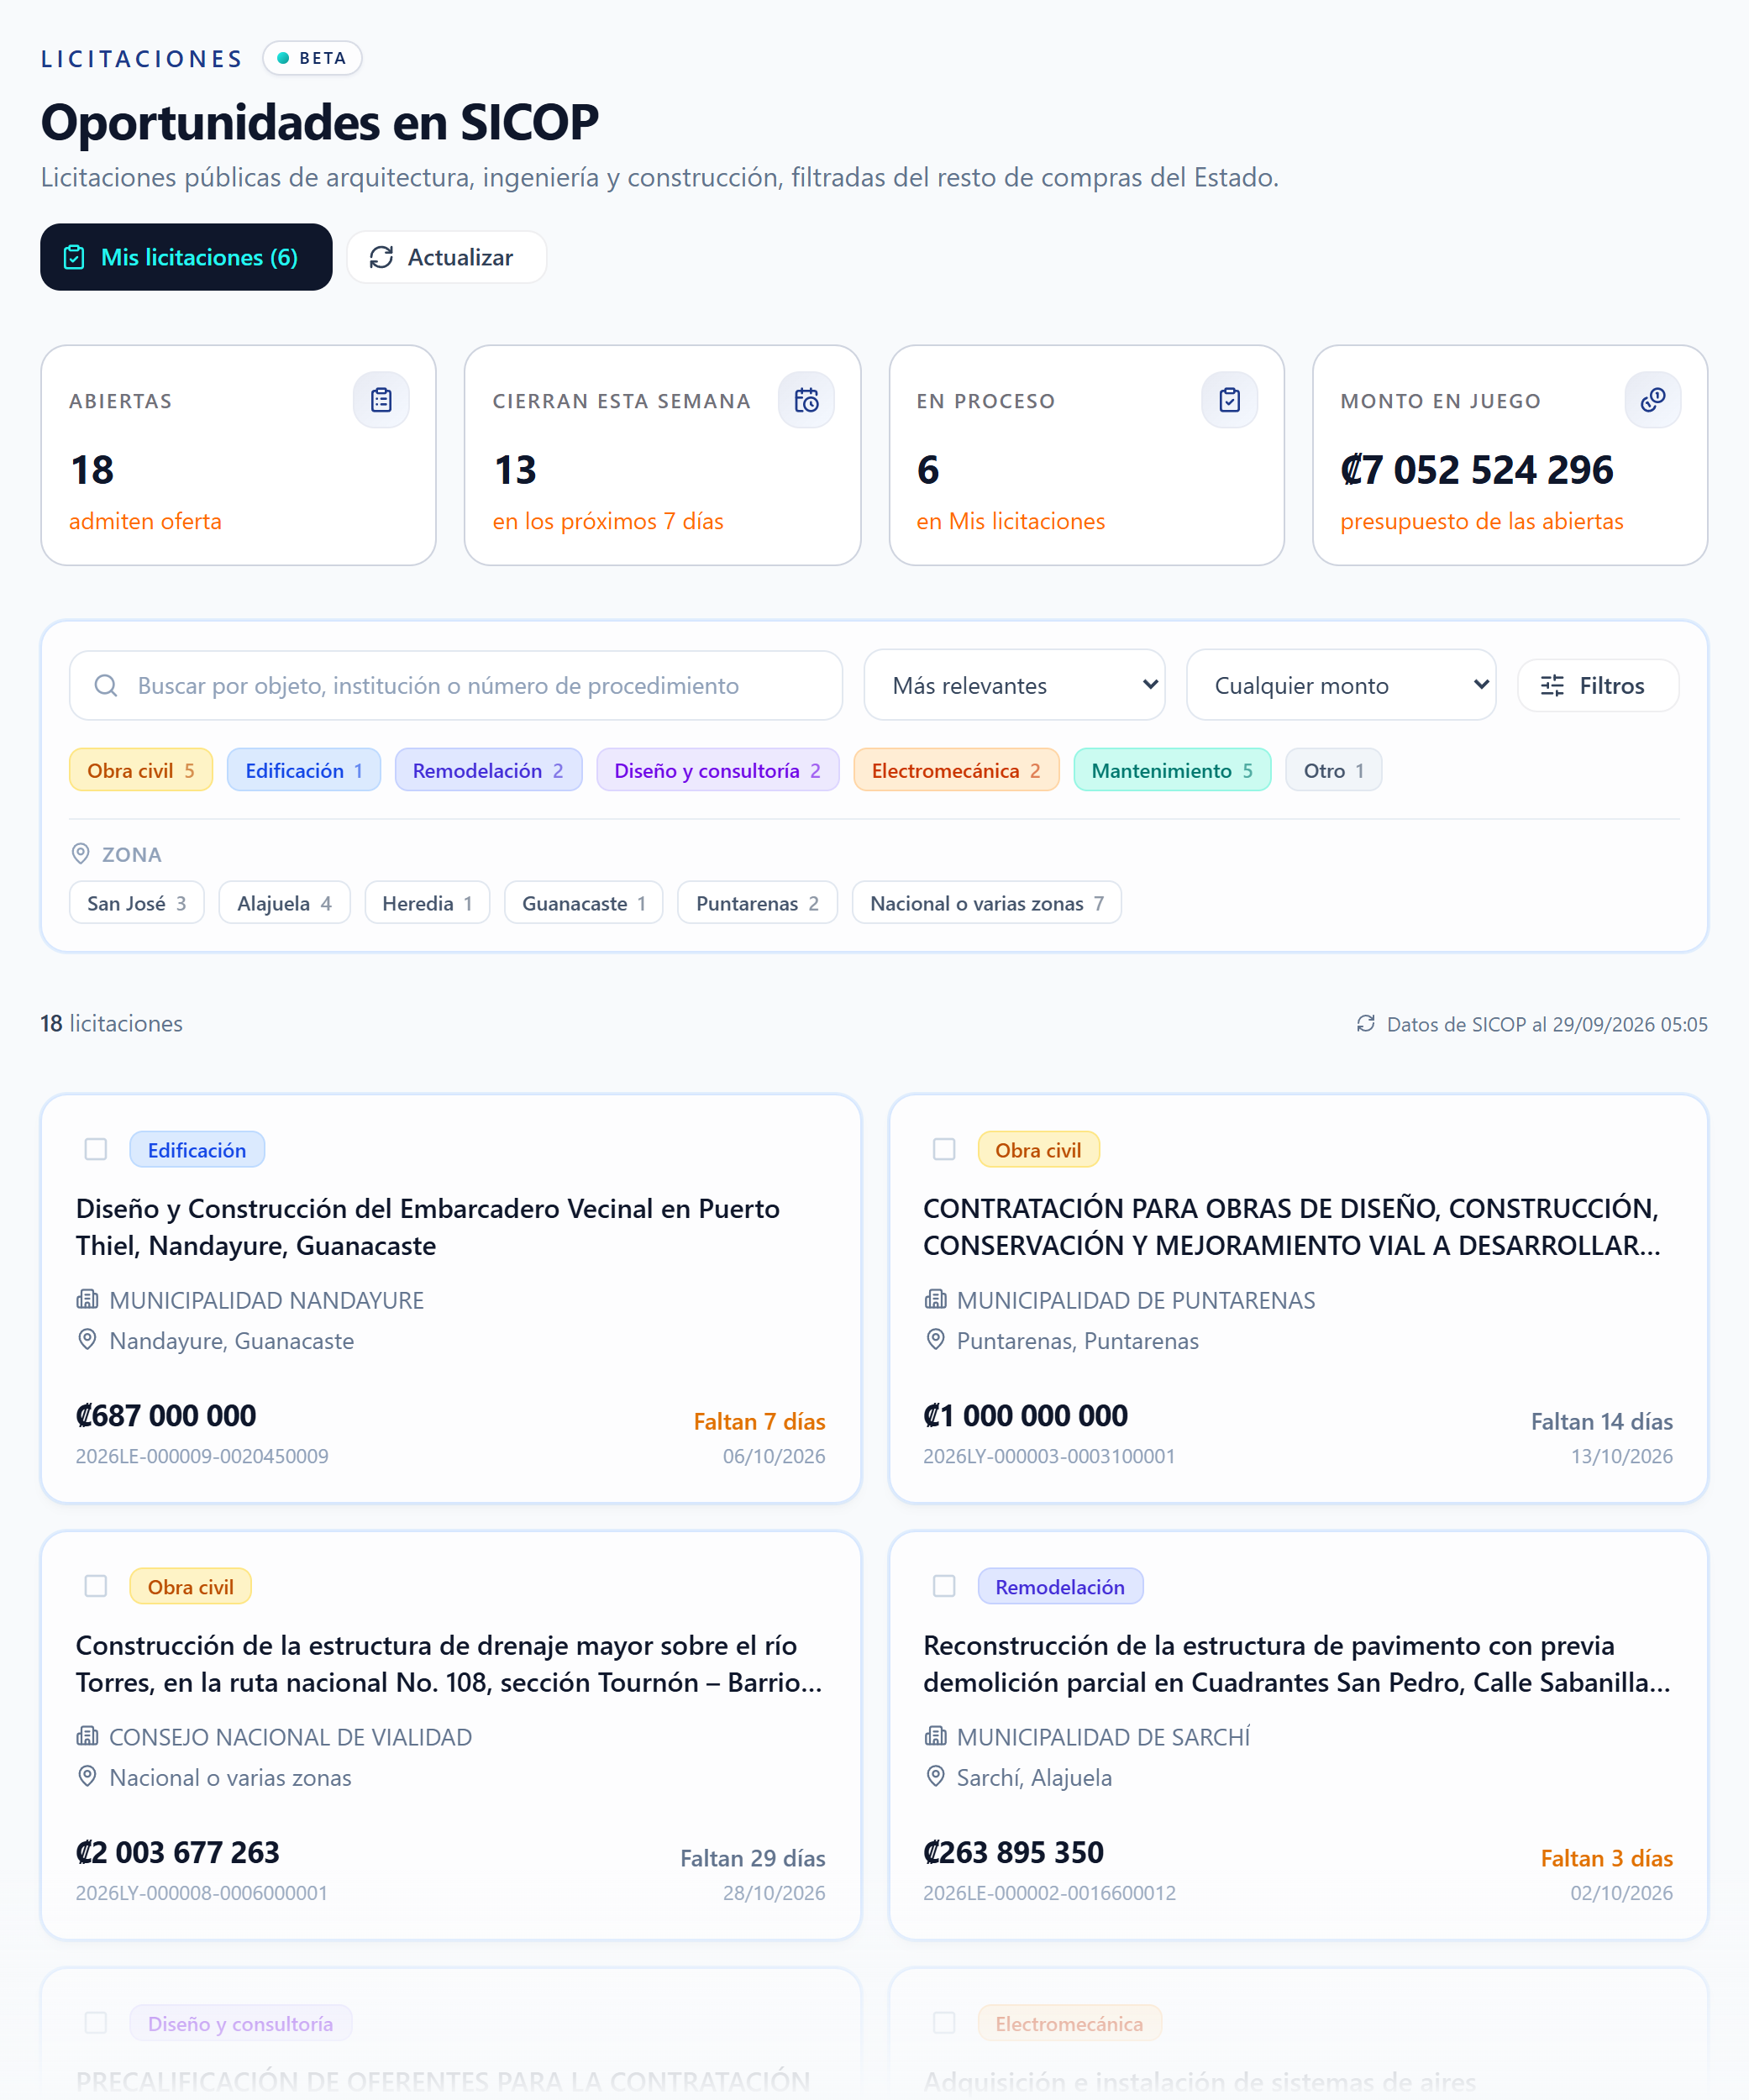Tick the checkbox on Municipalidad de Puntarenas card
The image size is (1749, 2100).
tap(944, 1149)
